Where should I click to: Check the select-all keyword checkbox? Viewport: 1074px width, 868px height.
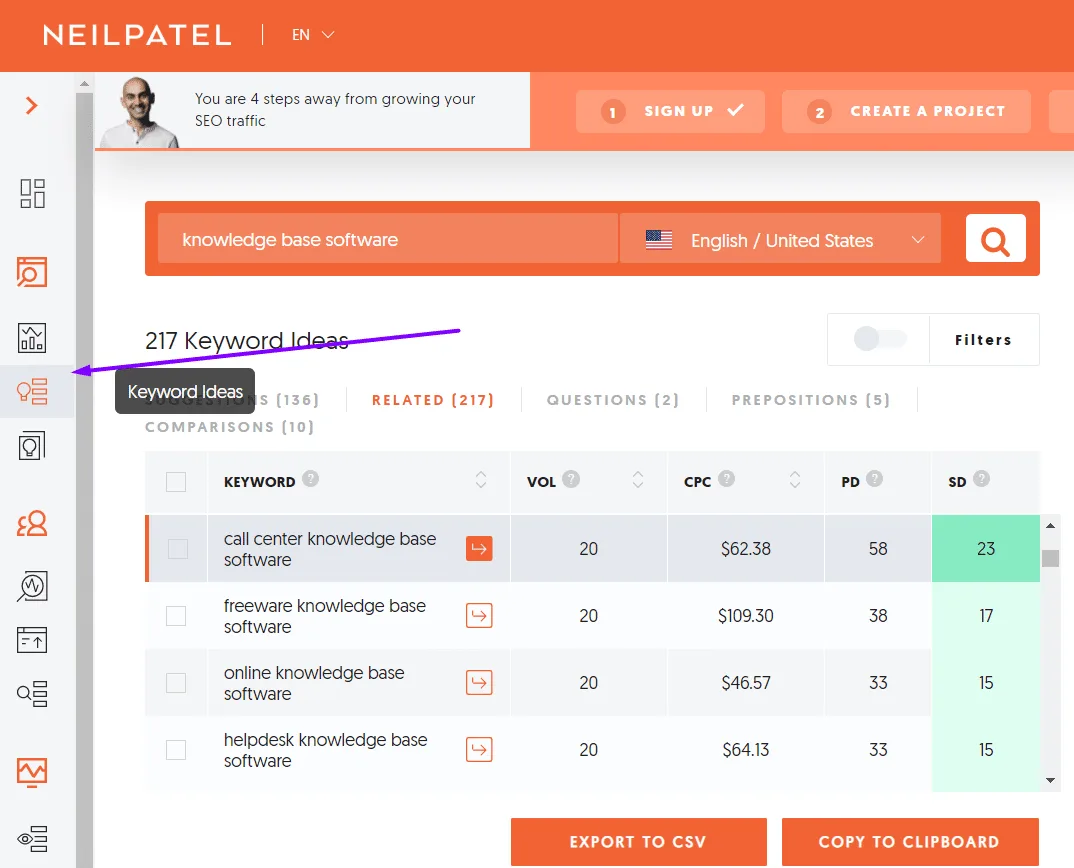click(x=176, y=482)
